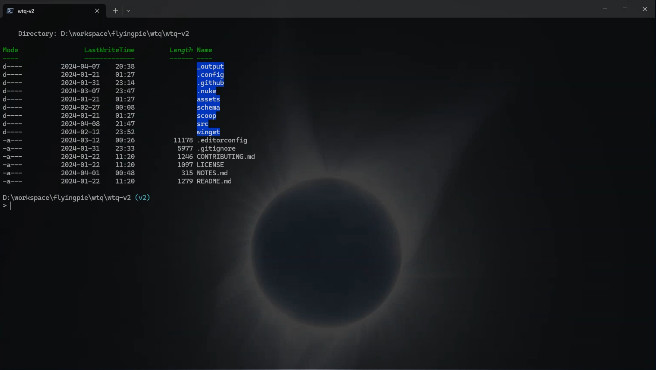Click the (v2) git branch indicator

142,198
